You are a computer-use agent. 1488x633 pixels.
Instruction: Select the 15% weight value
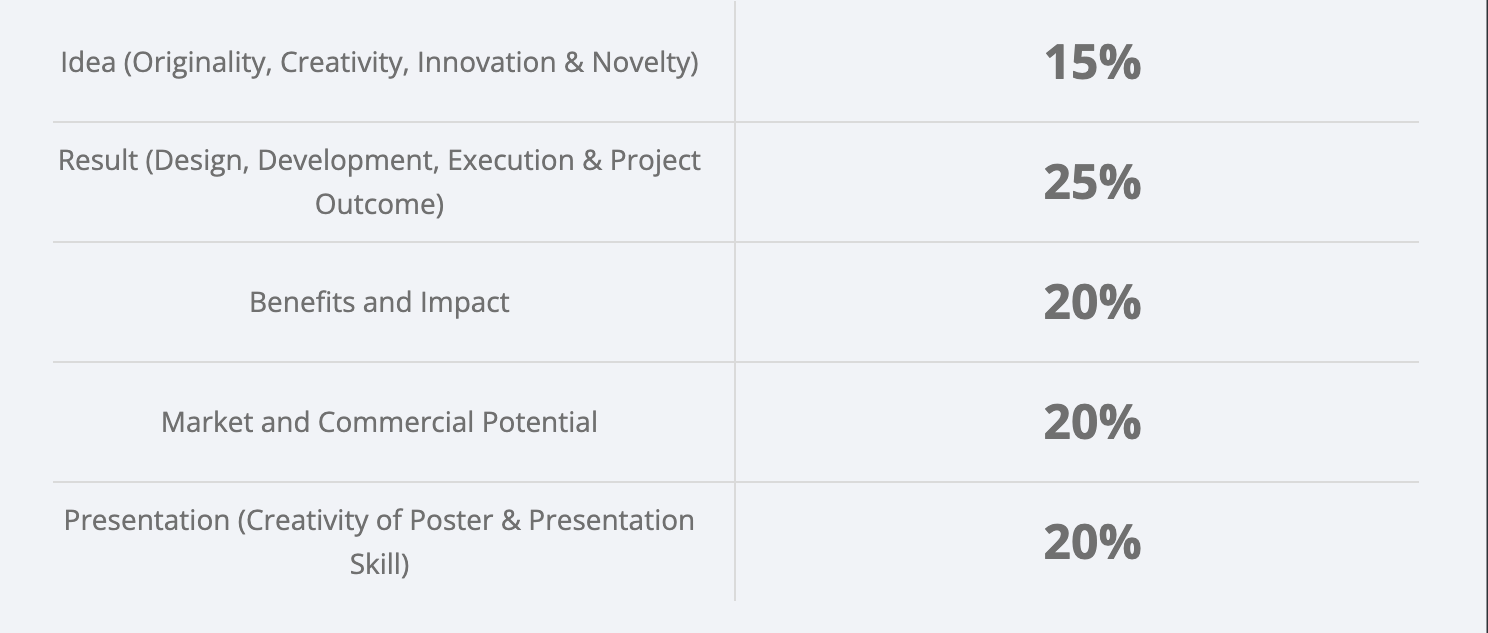coord(1092,62)
